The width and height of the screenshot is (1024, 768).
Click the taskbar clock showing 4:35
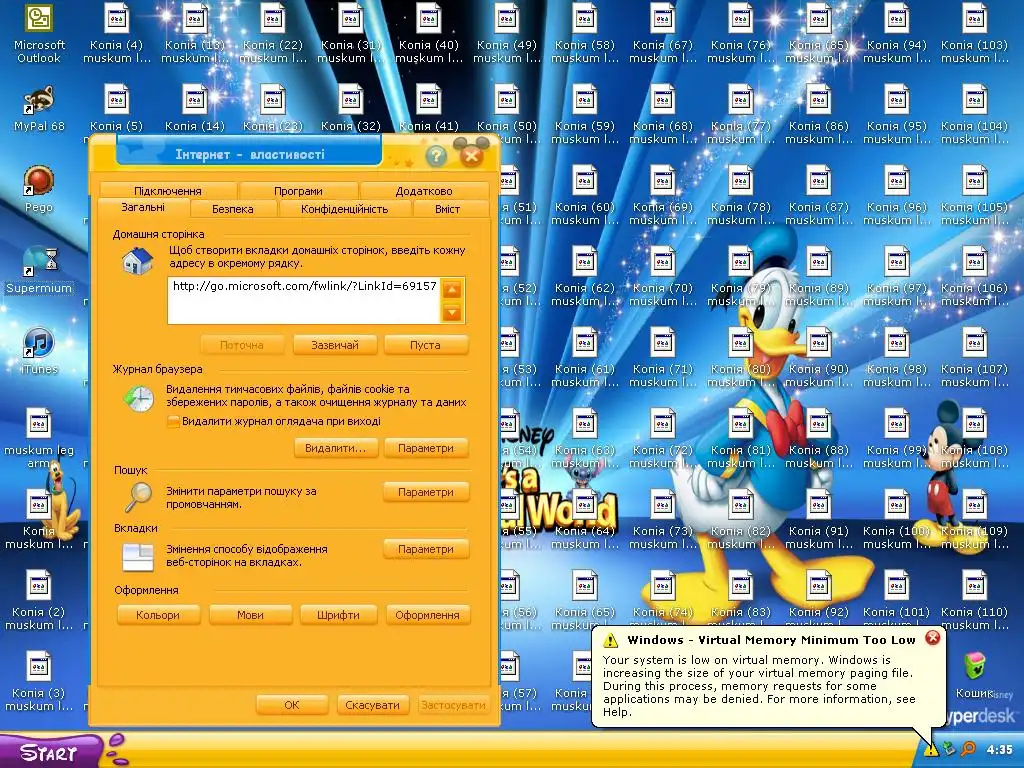[x=1000, y=749]
